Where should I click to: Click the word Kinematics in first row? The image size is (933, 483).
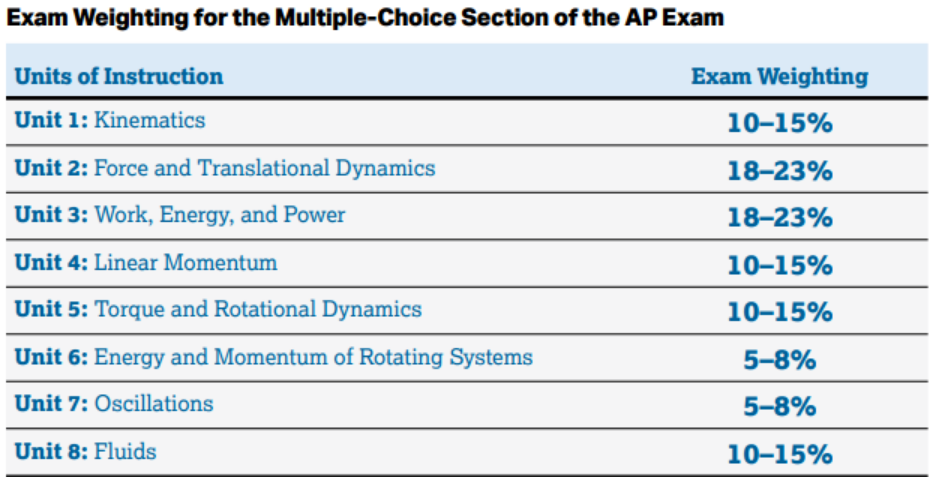[150, 121]
